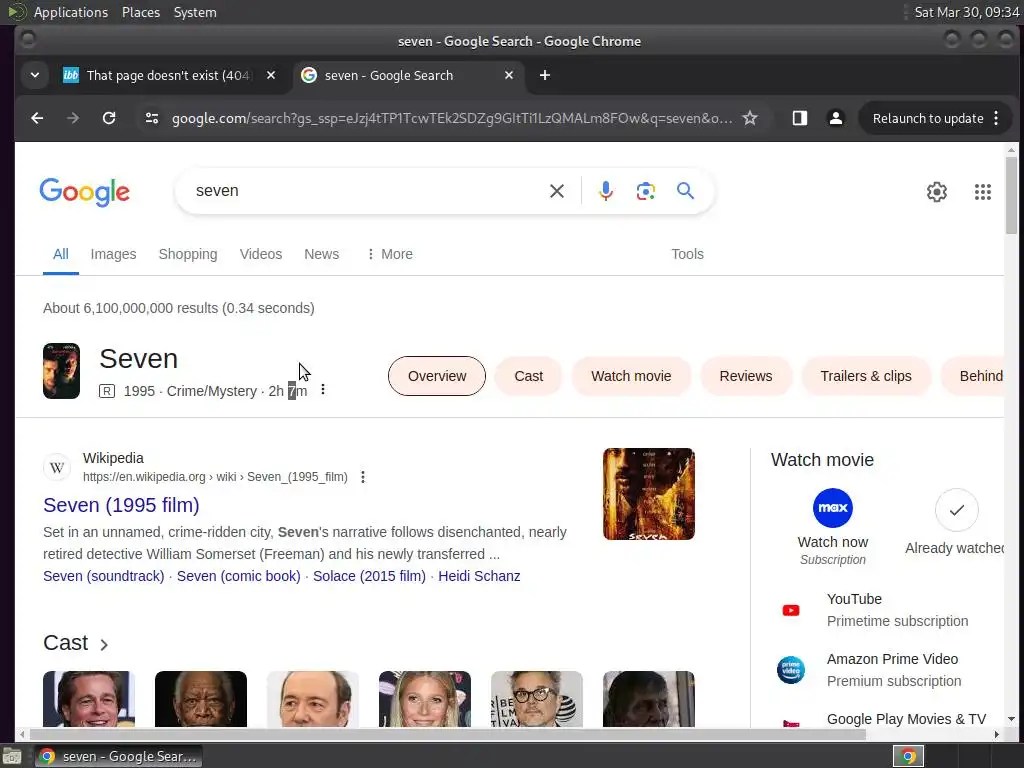Open the Seven (1995 film) Wikipedia link
The image size is (1024, 768).
click(121, 505)
